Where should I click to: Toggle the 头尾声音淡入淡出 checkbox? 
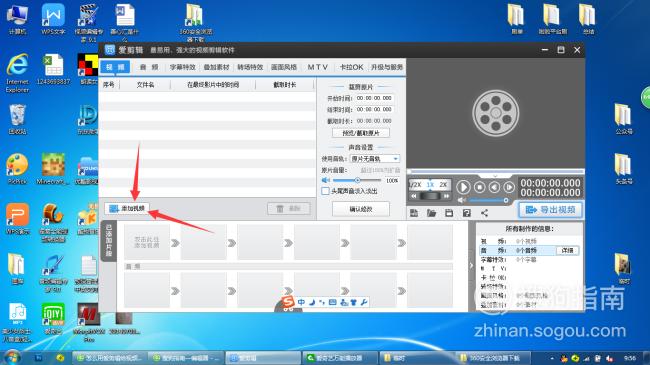(325, 191)
